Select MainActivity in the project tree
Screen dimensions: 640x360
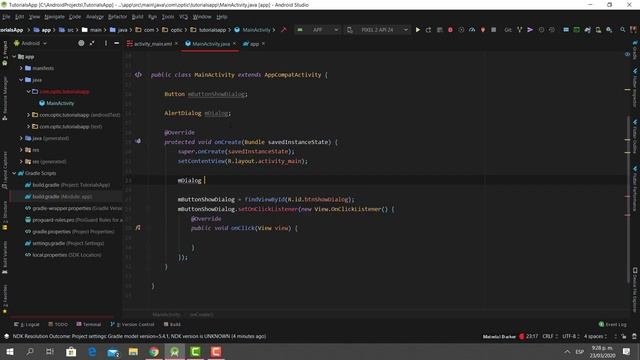60,103
